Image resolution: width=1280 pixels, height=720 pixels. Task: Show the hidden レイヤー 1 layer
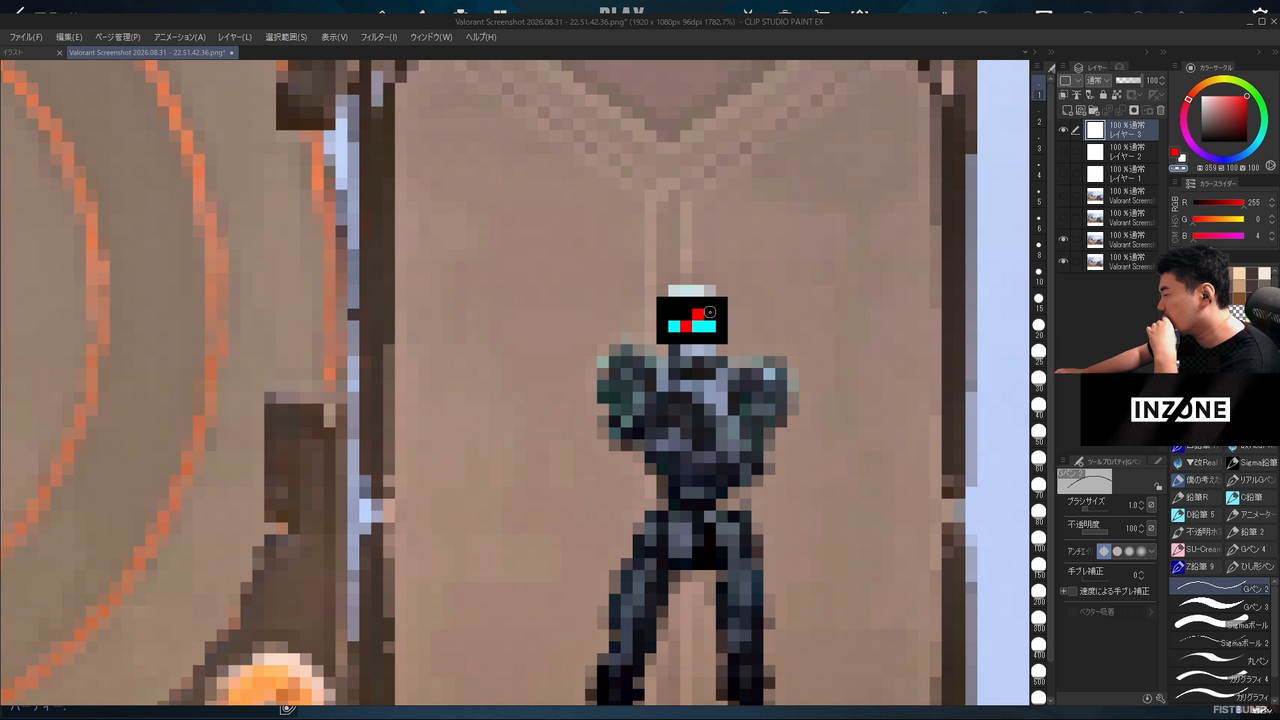(x=1063, y=174)
